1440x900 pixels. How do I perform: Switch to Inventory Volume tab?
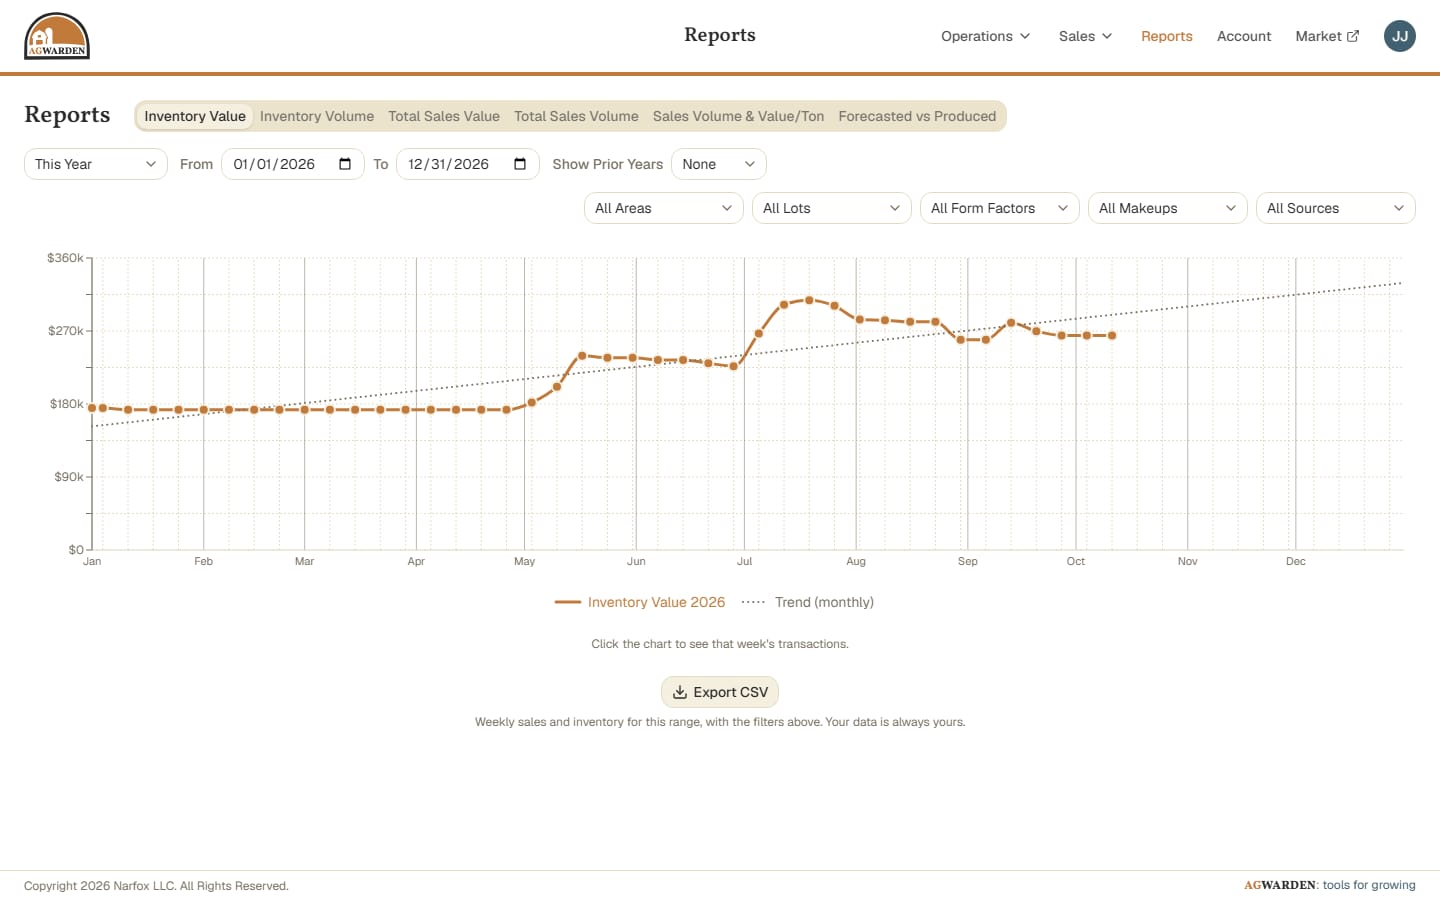(317, 116)
